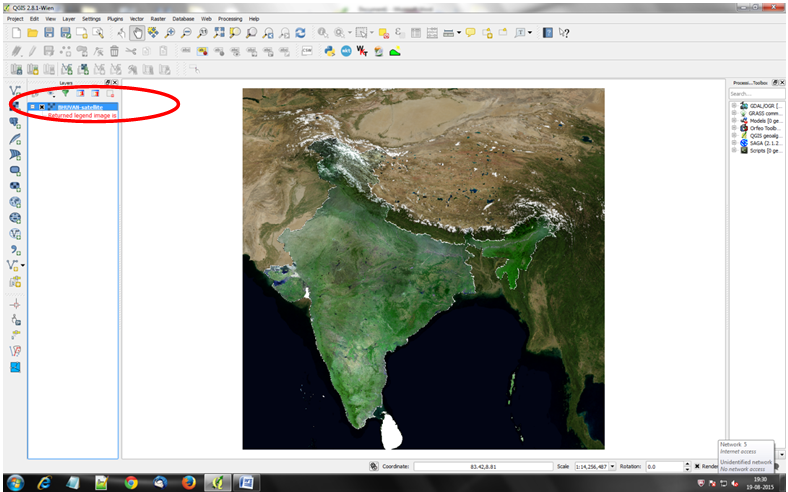Click the WKT plugin icon
The width and height of the screenshot is (788, 492).
coord(362,51)
